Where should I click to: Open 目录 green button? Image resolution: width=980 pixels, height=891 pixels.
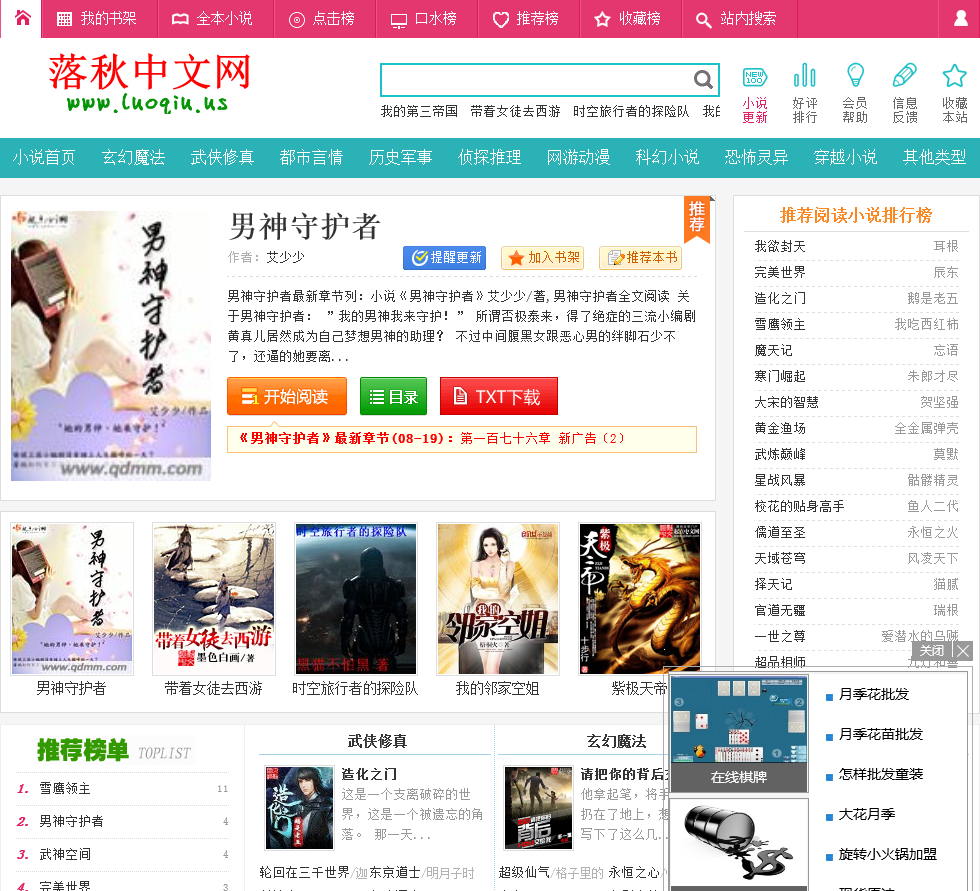click(393, 396)
